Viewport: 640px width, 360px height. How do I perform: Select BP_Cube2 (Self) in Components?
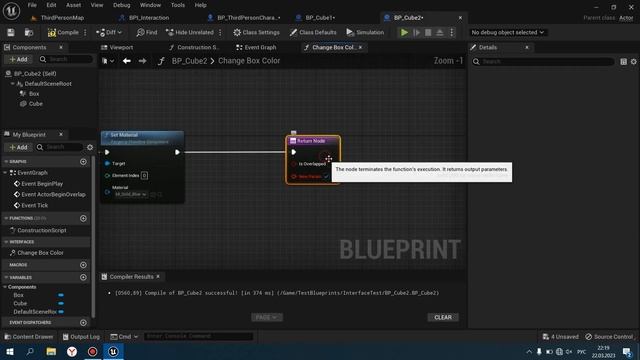35,73
